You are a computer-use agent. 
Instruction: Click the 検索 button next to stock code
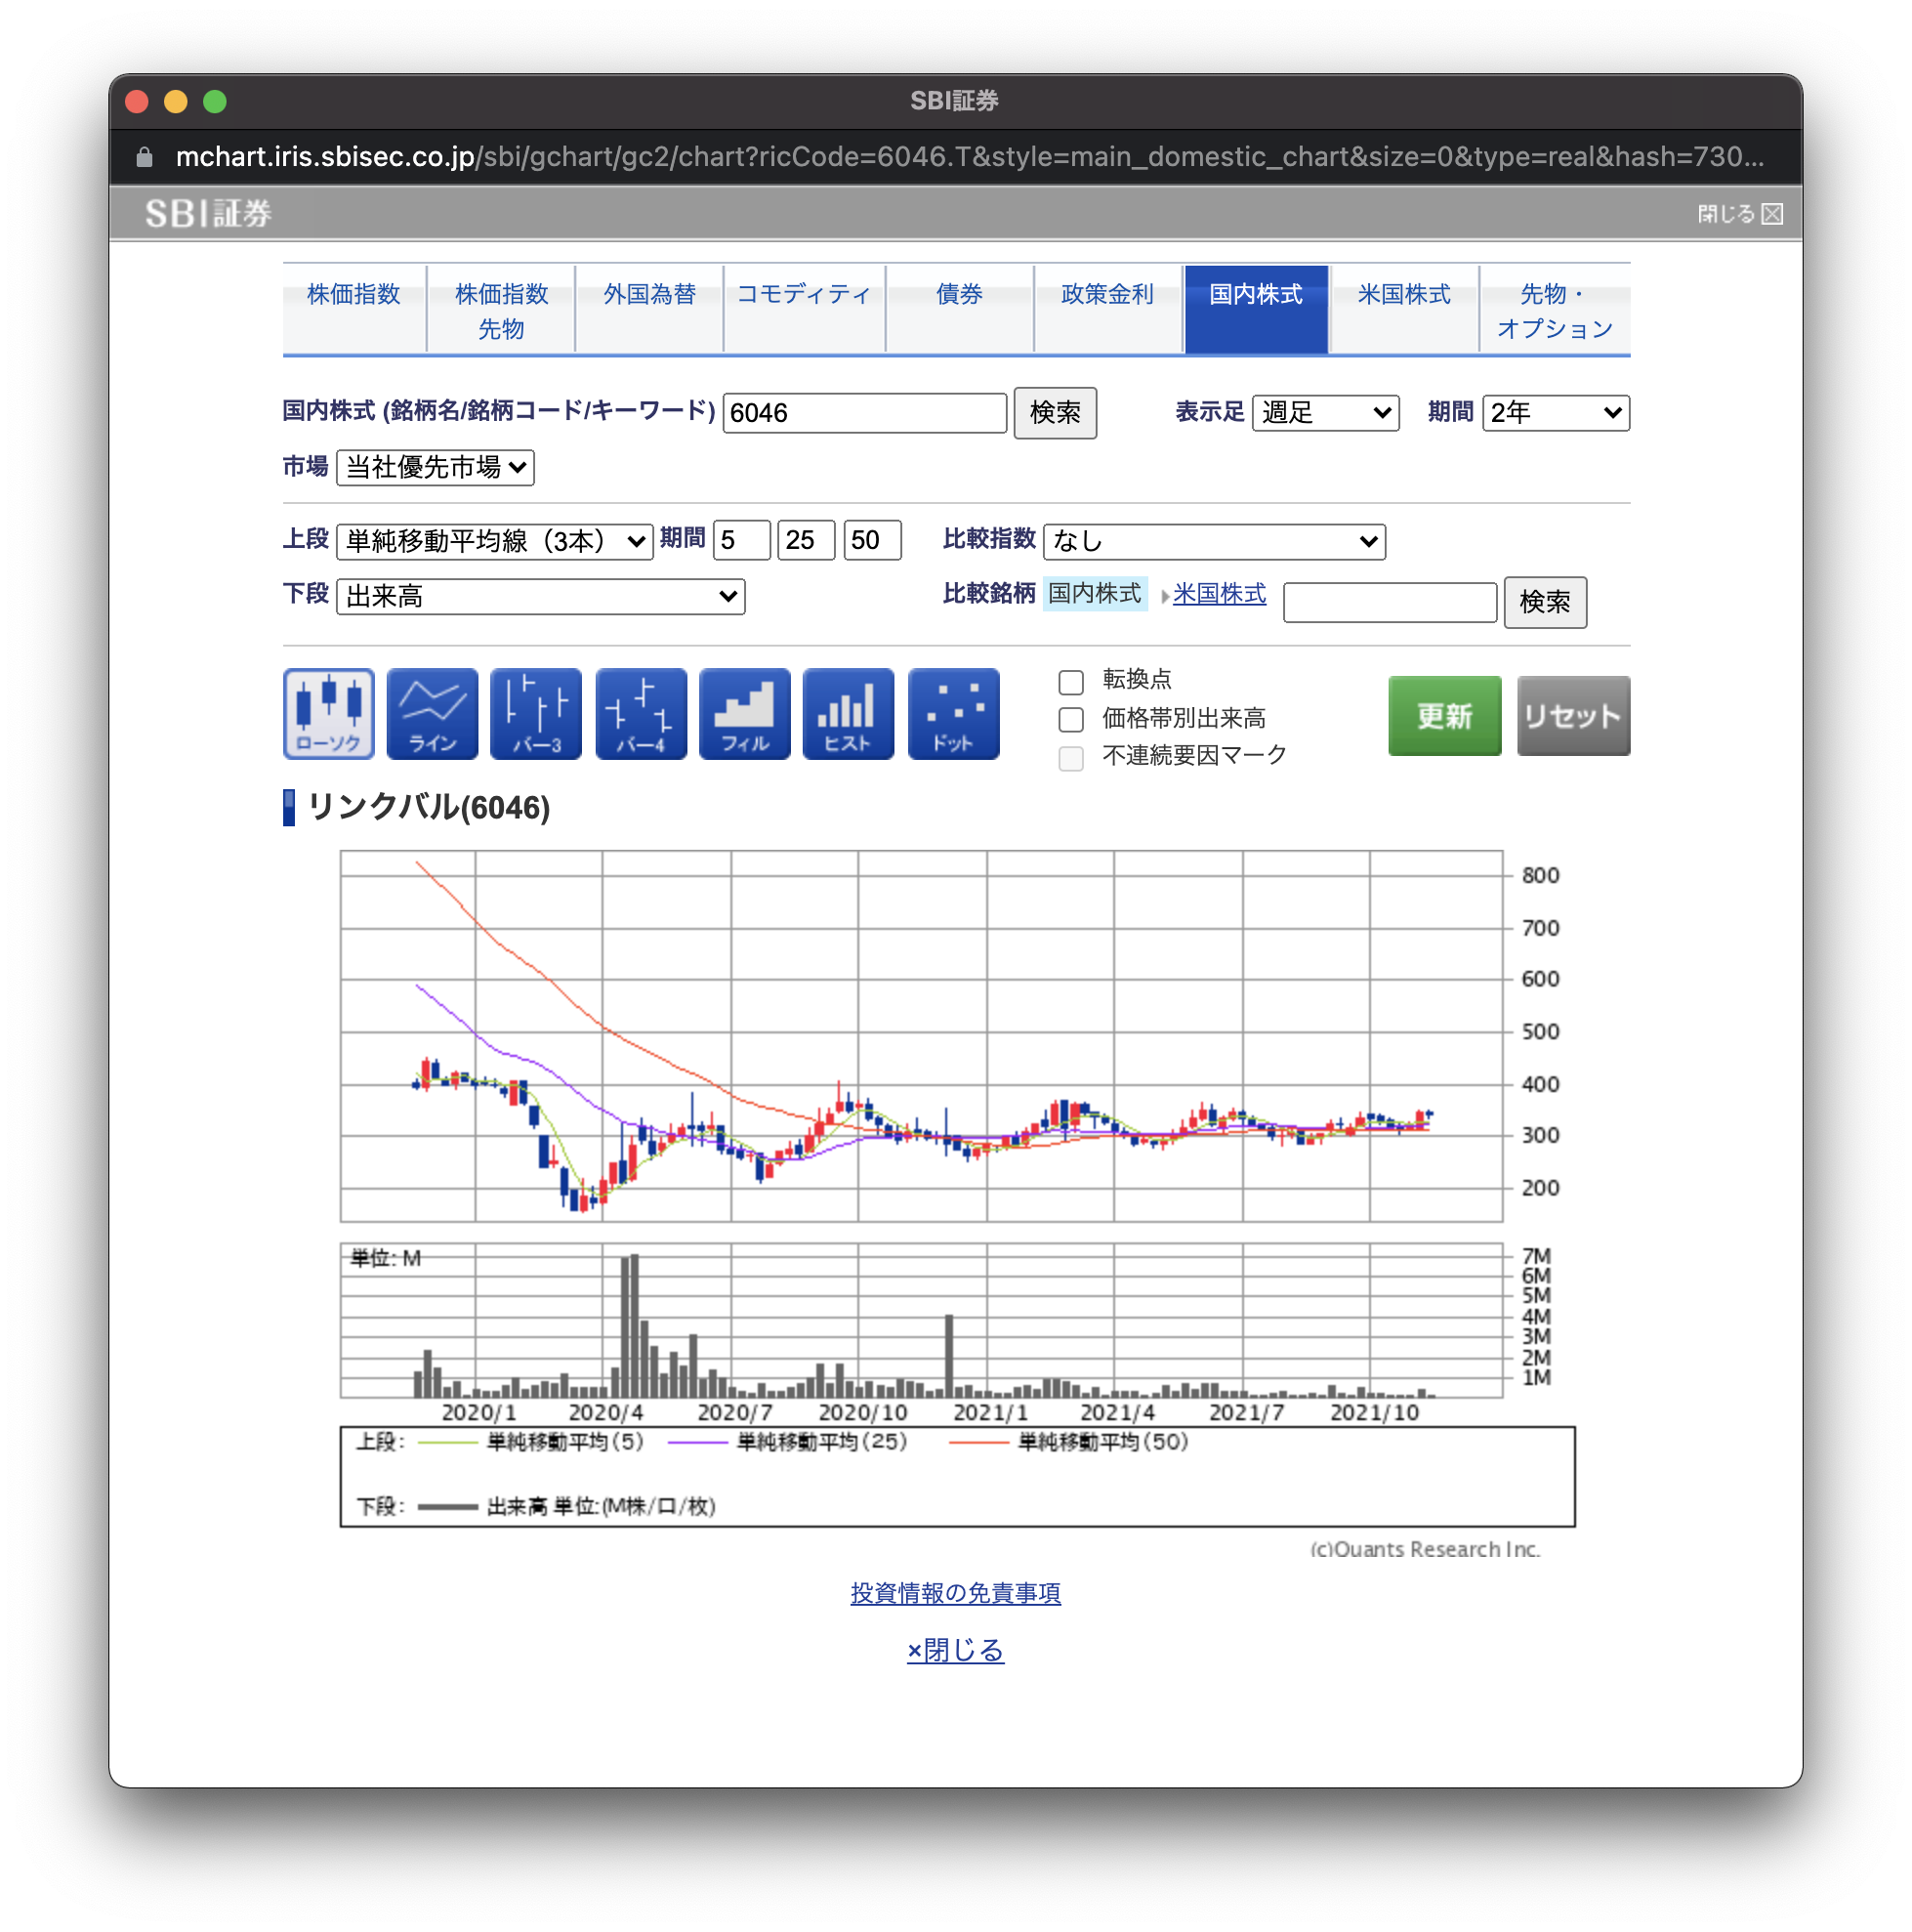point(1055,412)
